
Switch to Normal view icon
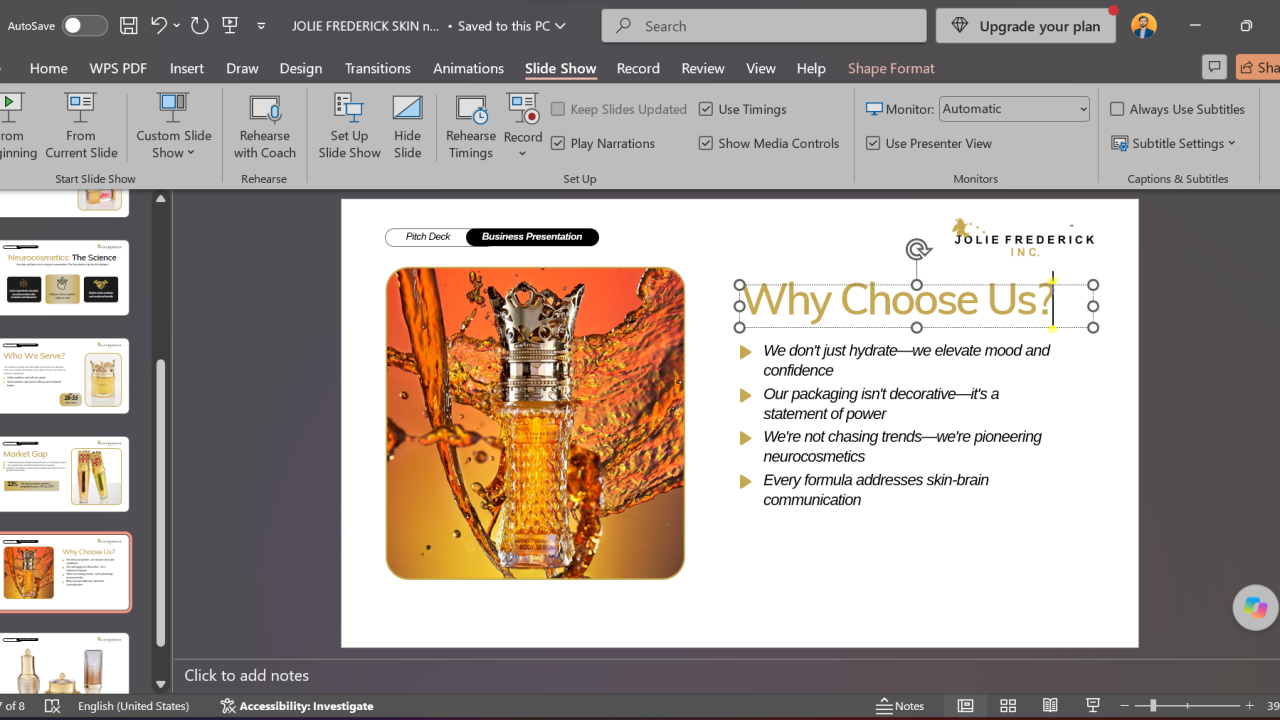965,705
